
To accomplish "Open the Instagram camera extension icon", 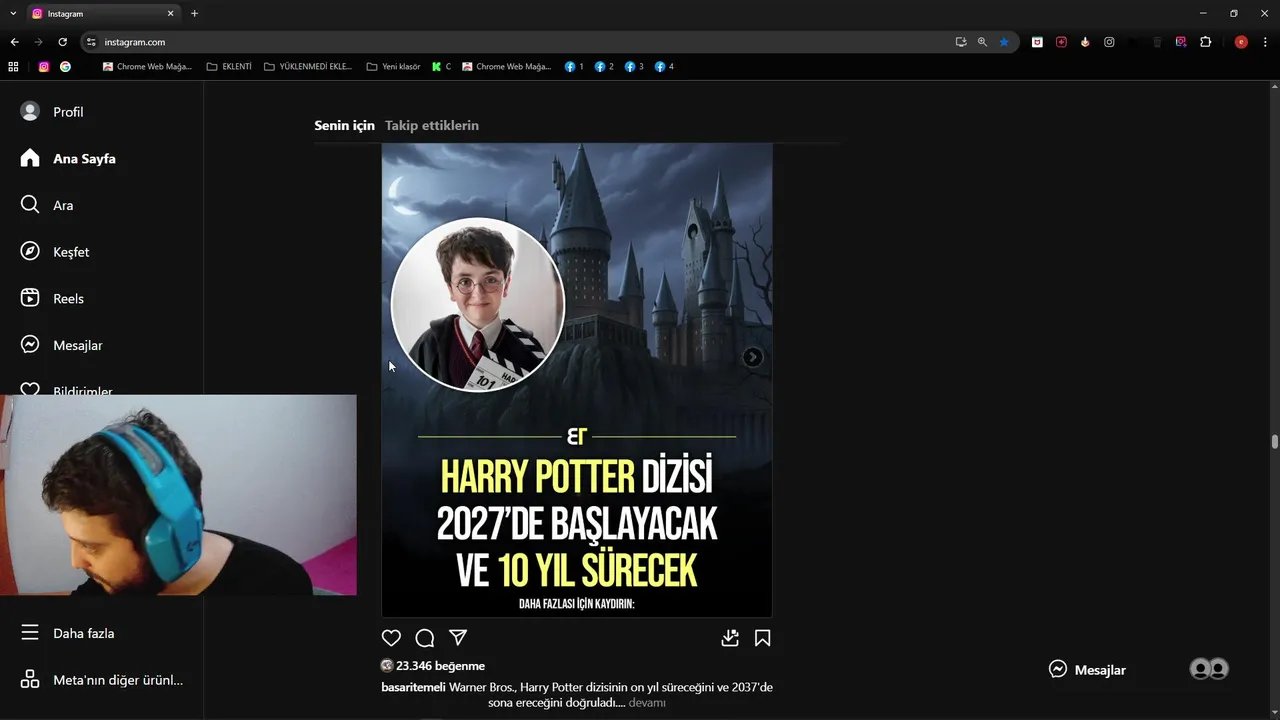I will point(1109,42).
